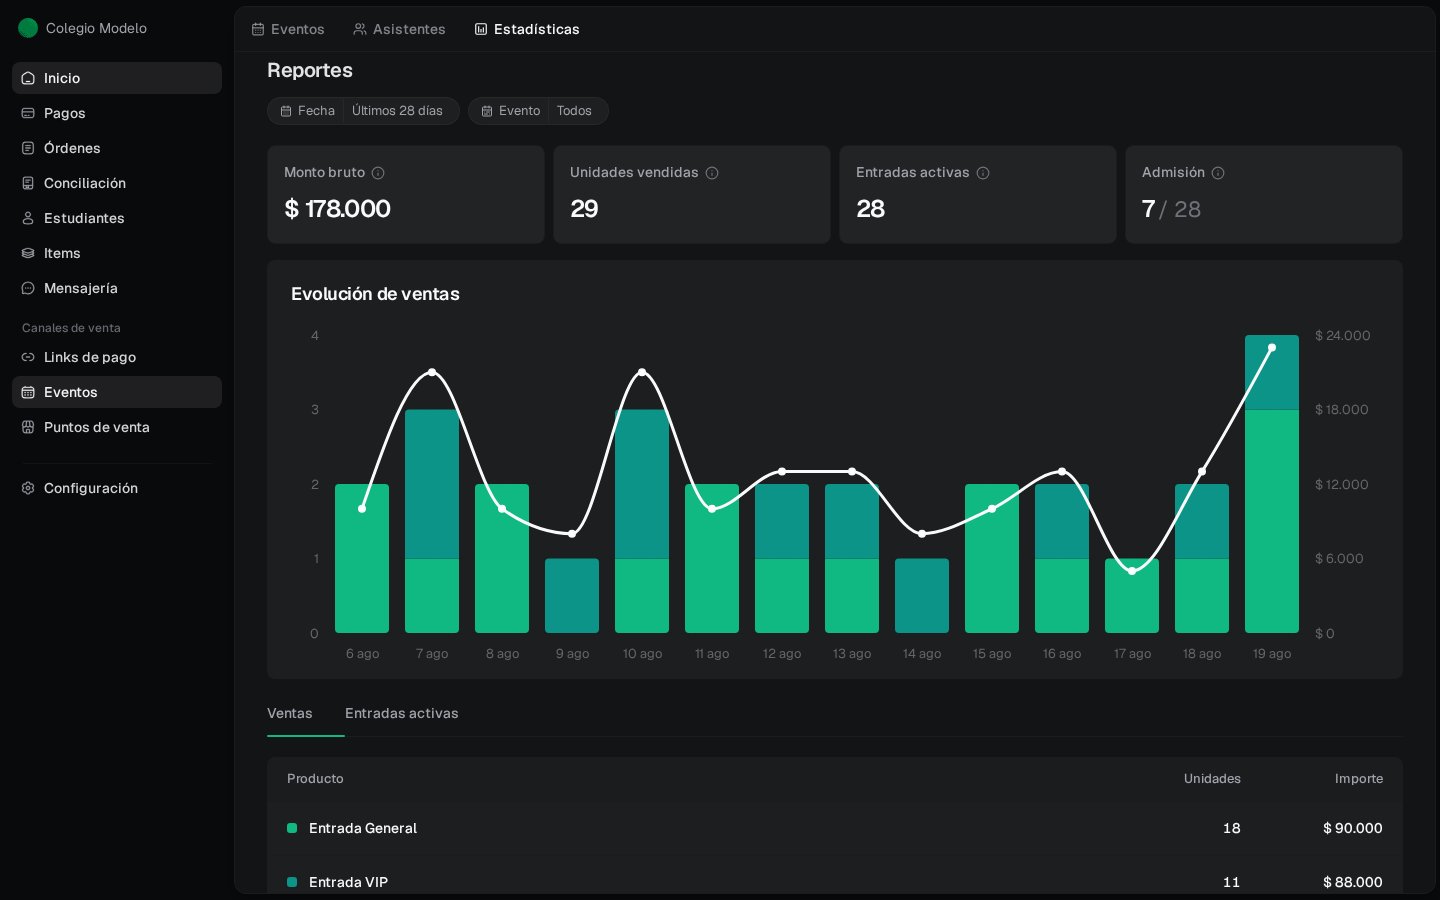Click the line point above 10 ago
This screenshot has width=1440, height=900.
(642, 372)
